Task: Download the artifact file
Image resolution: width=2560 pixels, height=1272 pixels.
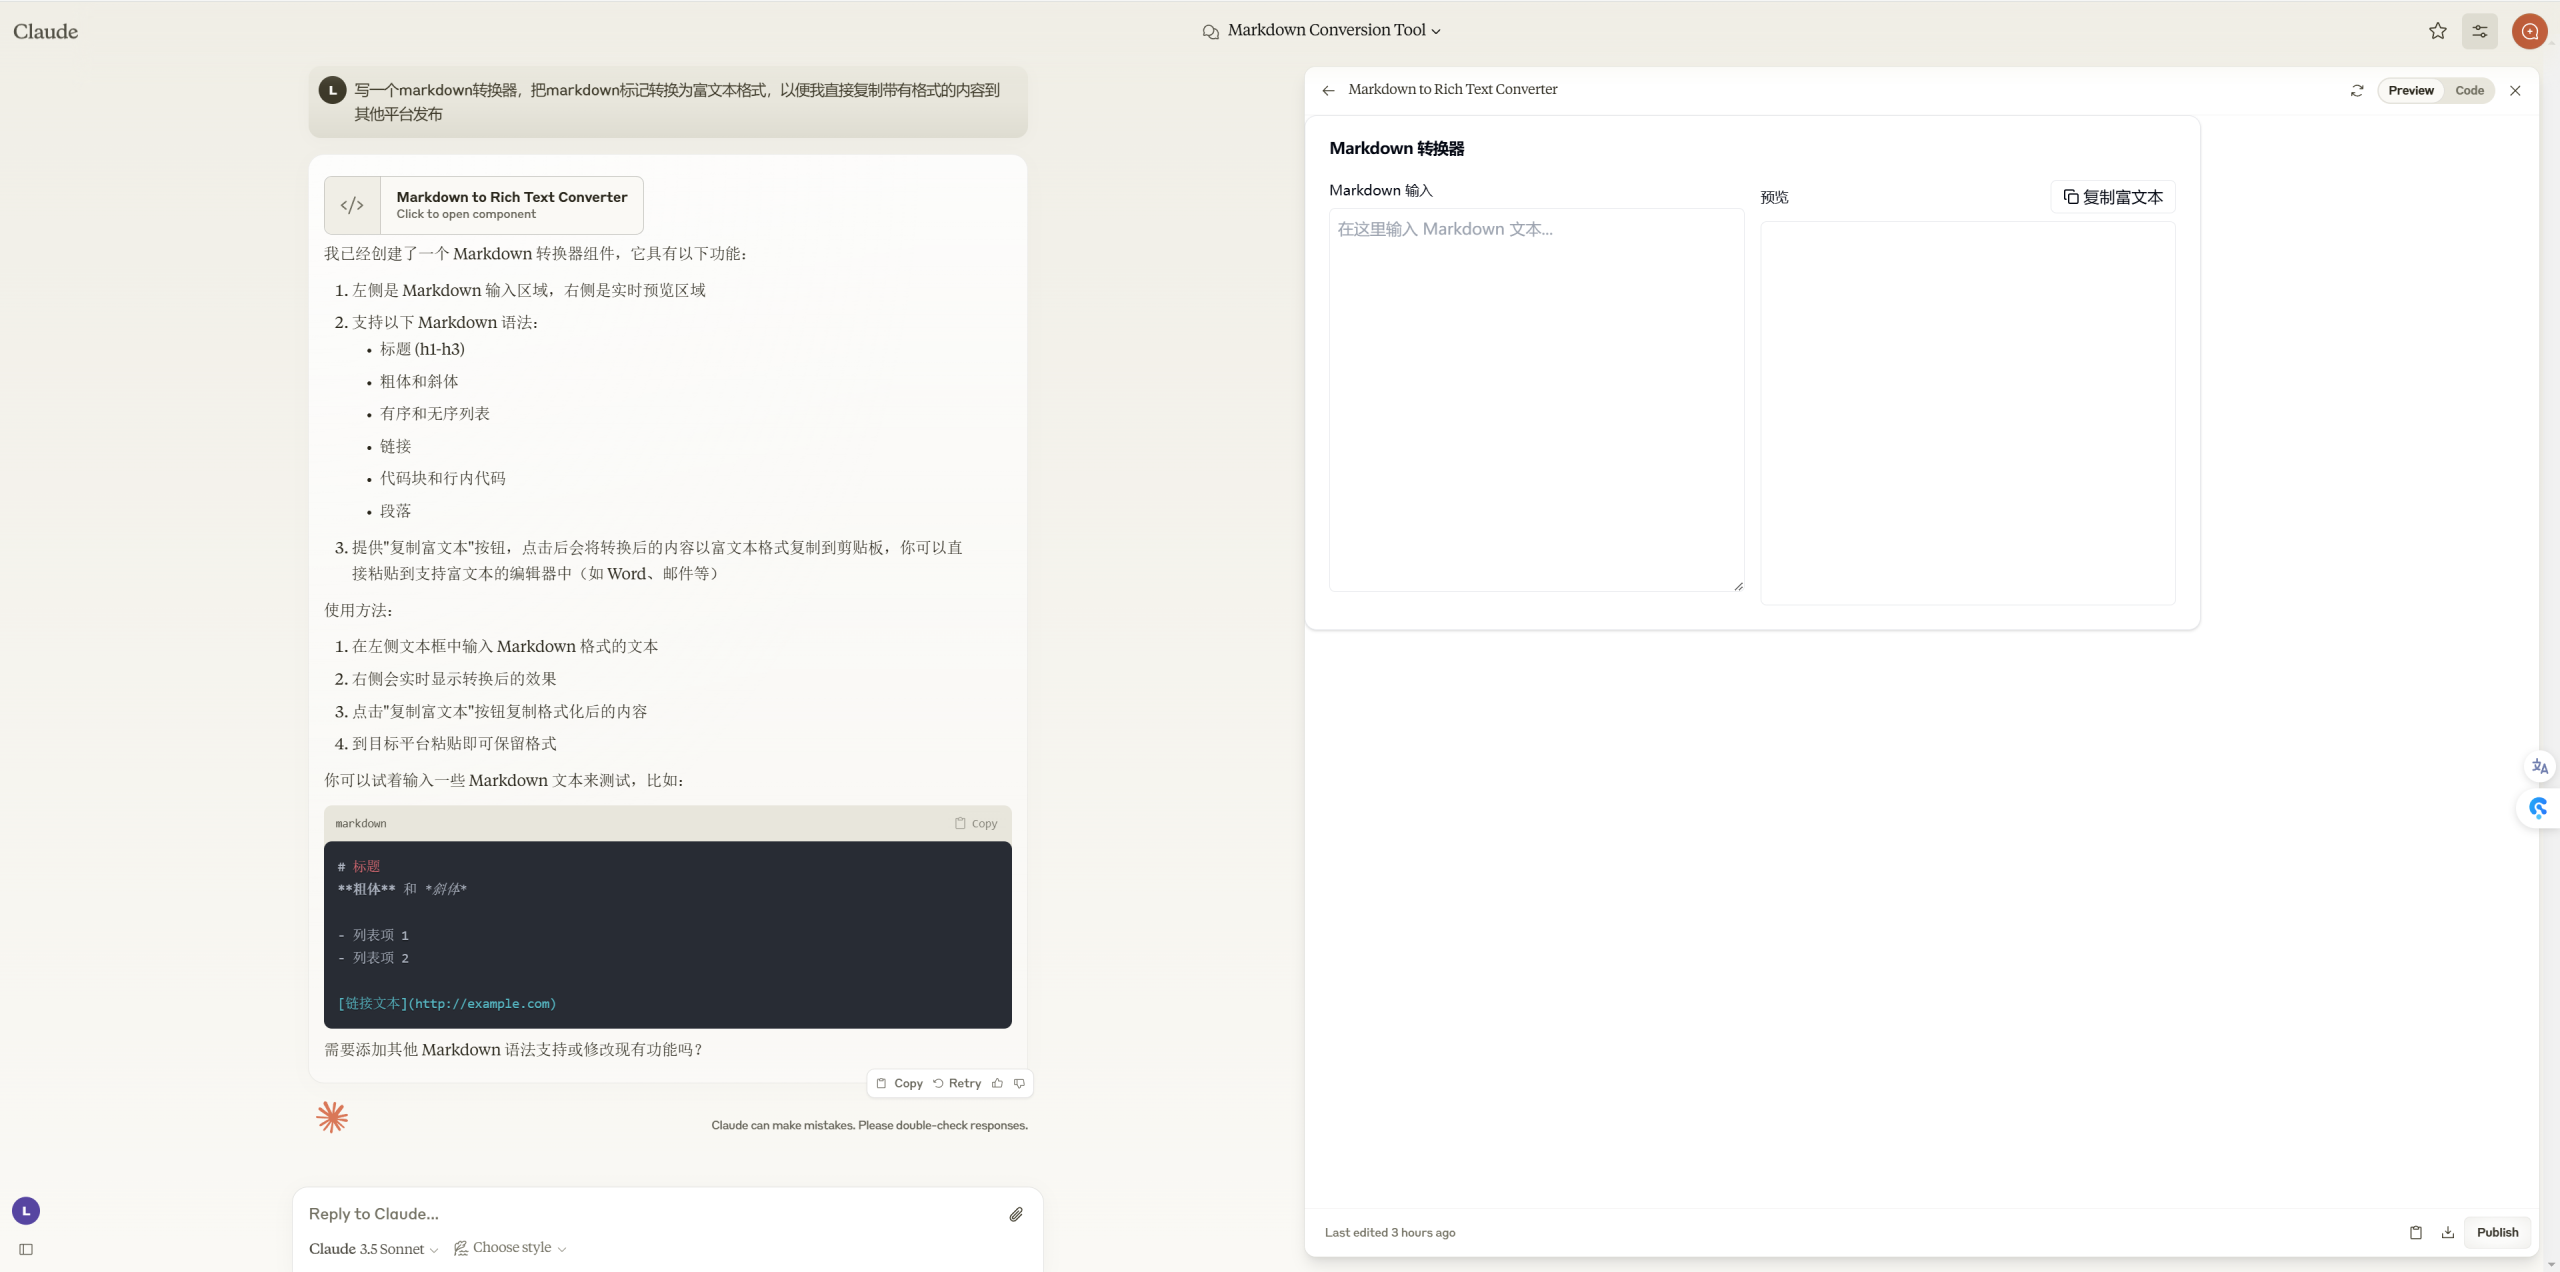Action: coord(2447,1232)
